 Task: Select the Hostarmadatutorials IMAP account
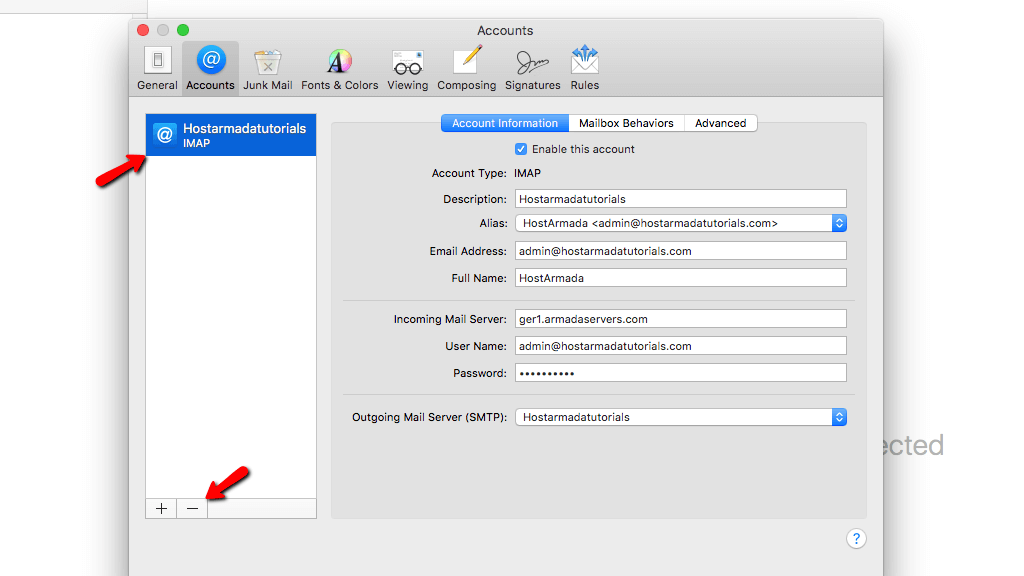[x=230, y=134]
